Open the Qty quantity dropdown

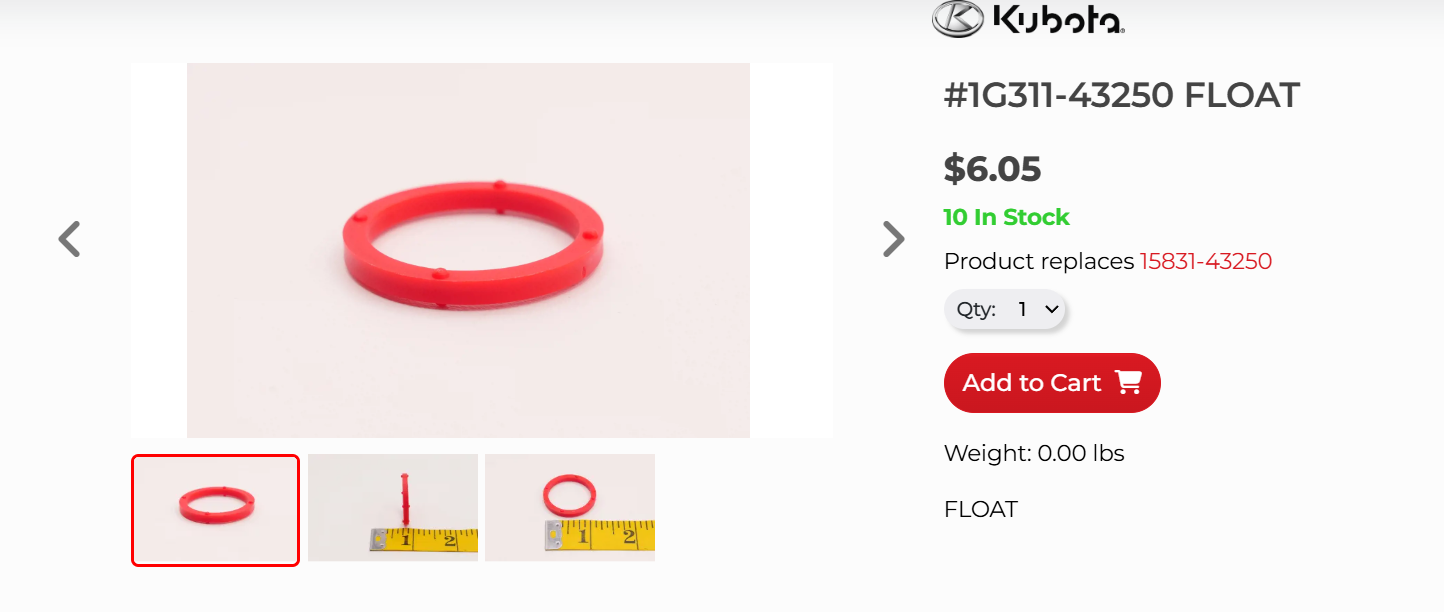[1006, 309]
